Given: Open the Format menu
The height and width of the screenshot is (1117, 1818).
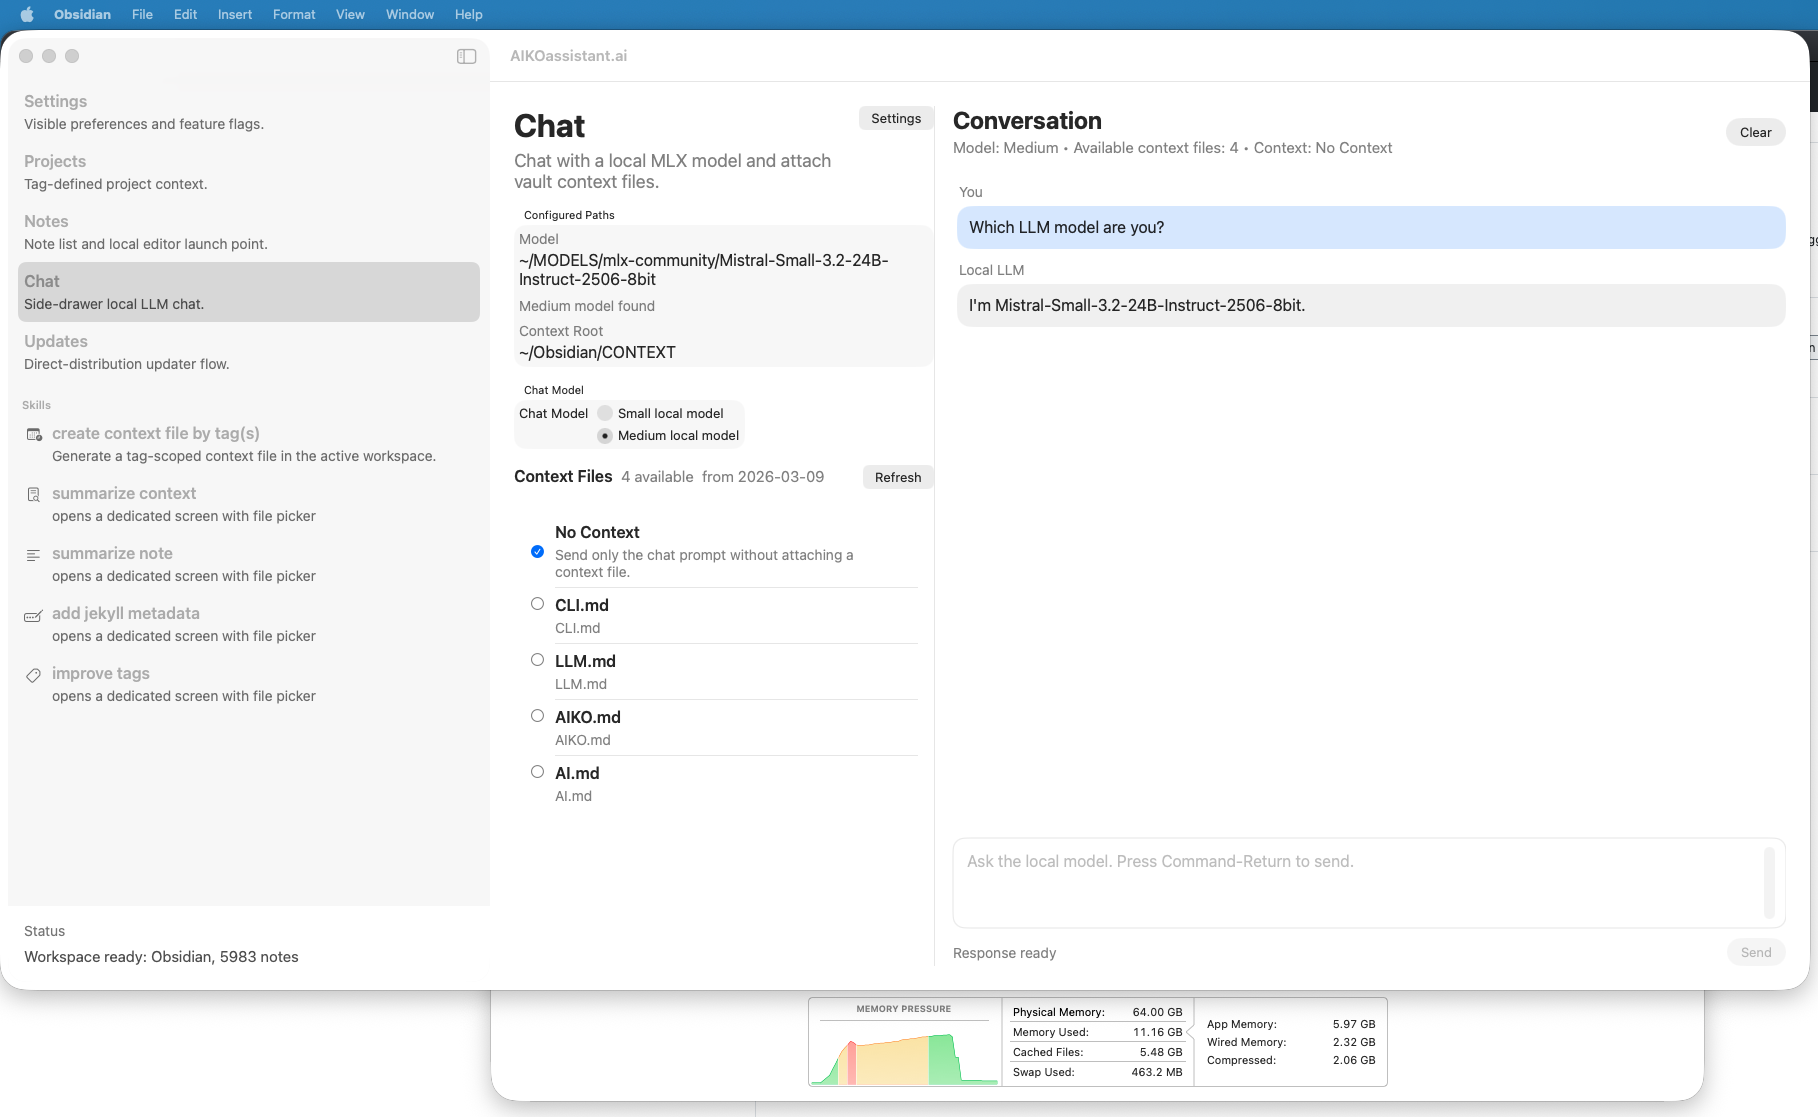Looking at the screenshot, I should point(293,14).
